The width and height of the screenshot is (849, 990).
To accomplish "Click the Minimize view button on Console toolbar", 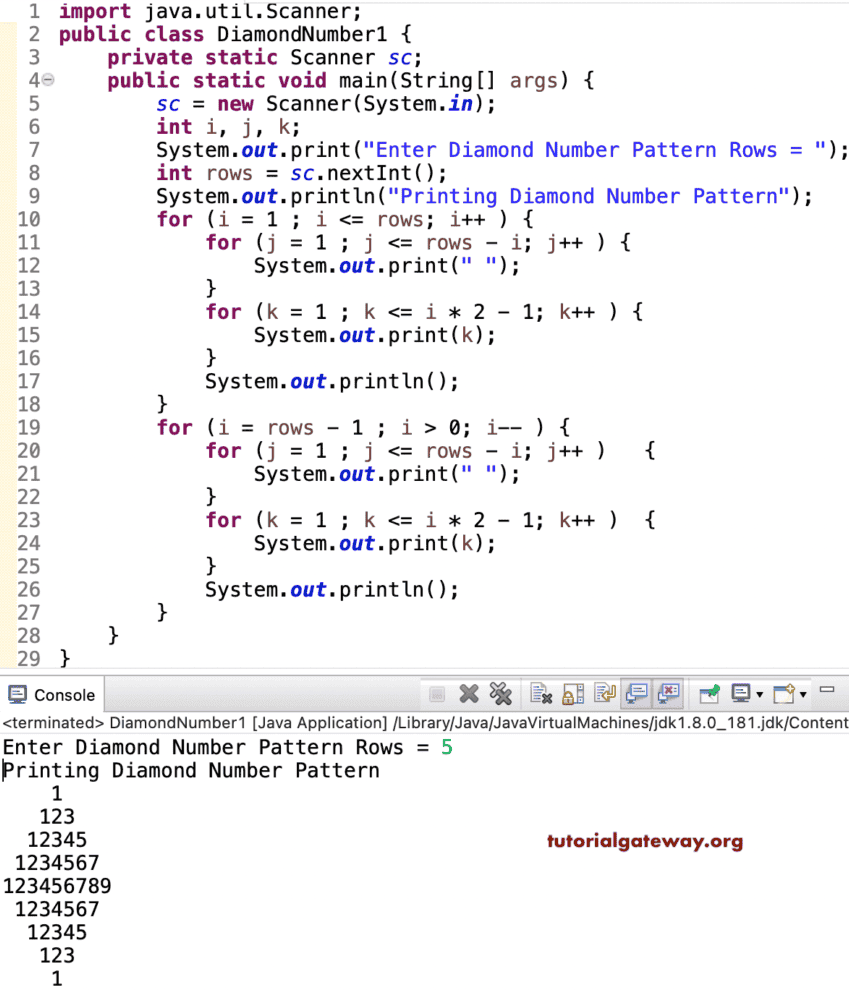I will (x=828, y=690).
